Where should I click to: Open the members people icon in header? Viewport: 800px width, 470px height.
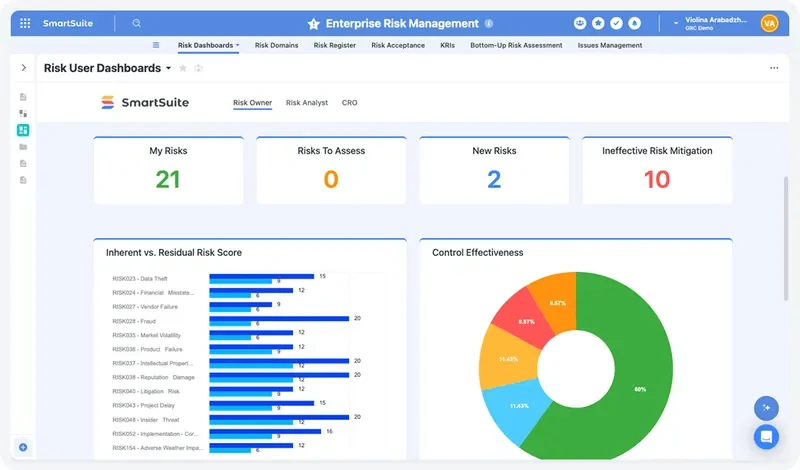point(580,23)
